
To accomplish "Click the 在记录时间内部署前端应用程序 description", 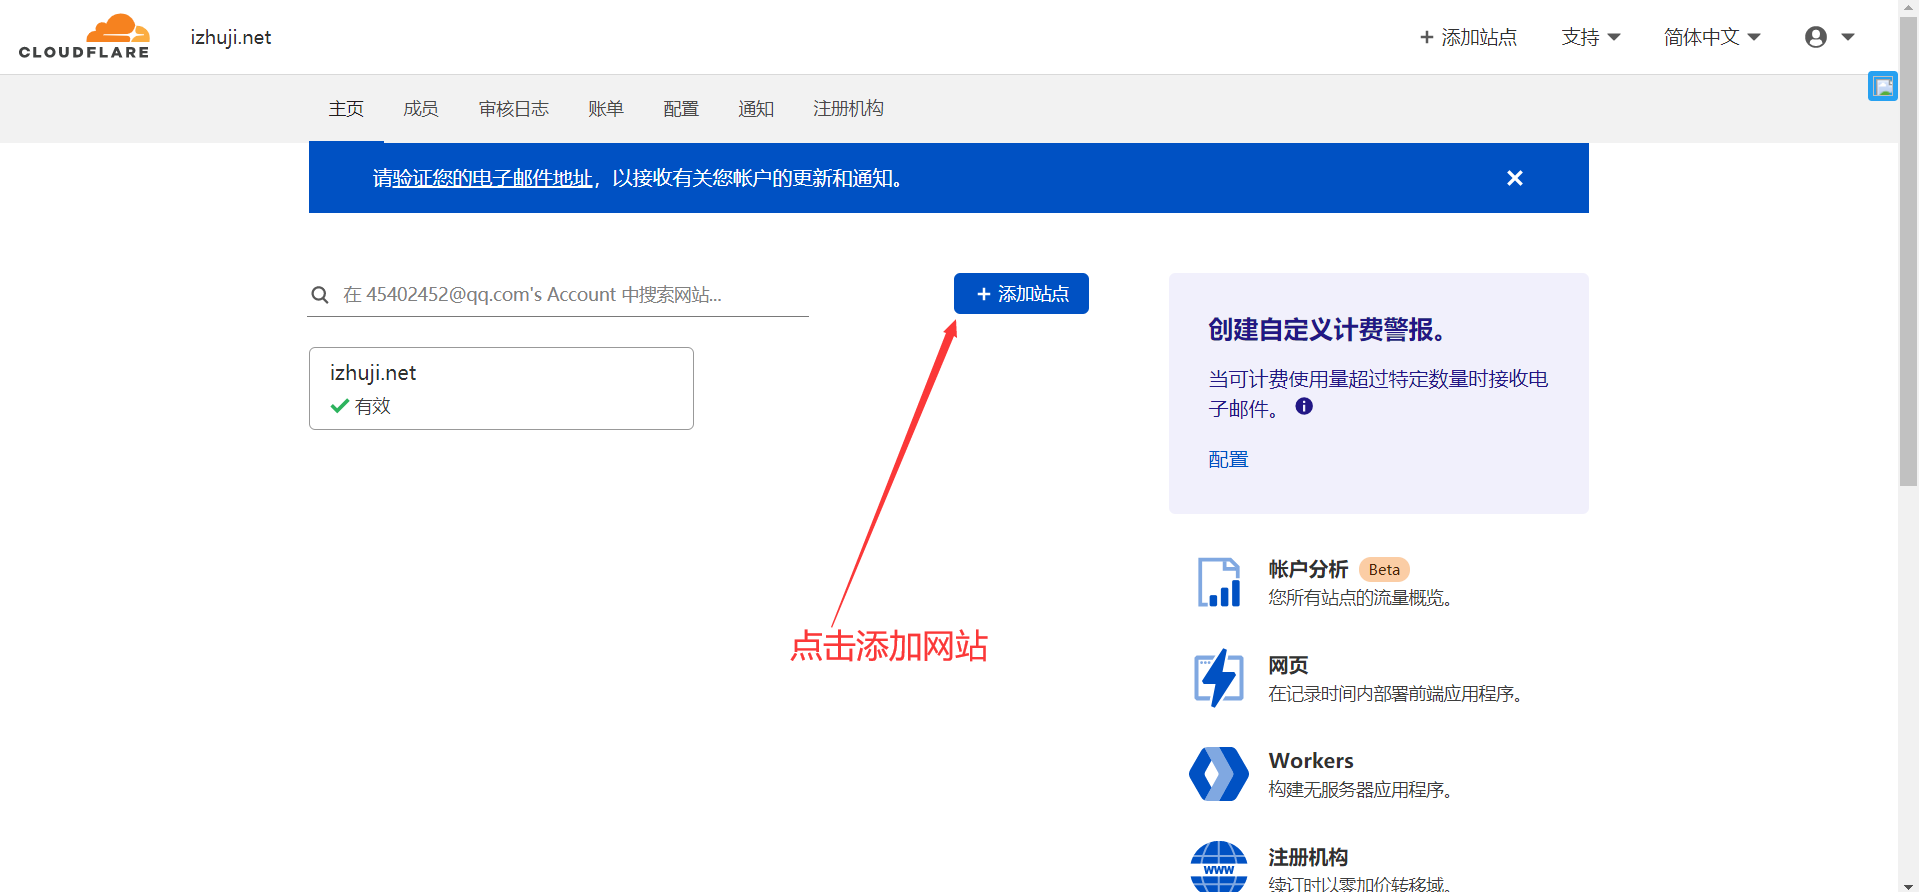I will [1395, 693].
